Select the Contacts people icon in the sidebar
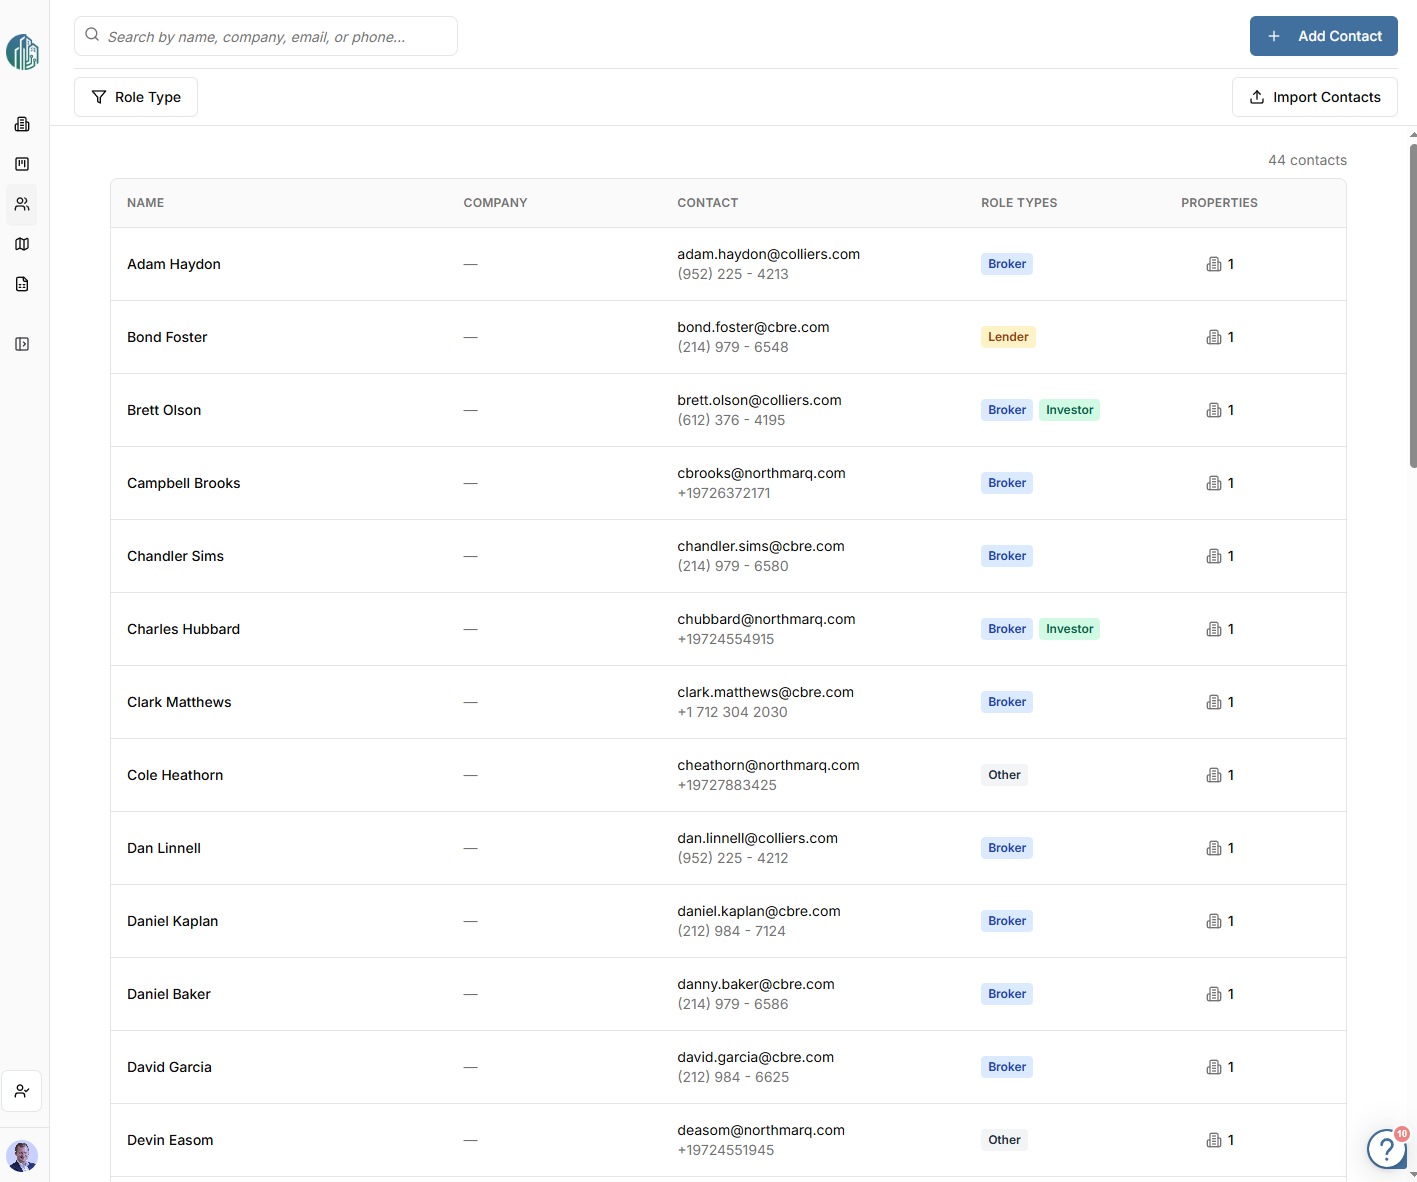The width and height of the screenshot is (1417, 1182). pos(22,205)
